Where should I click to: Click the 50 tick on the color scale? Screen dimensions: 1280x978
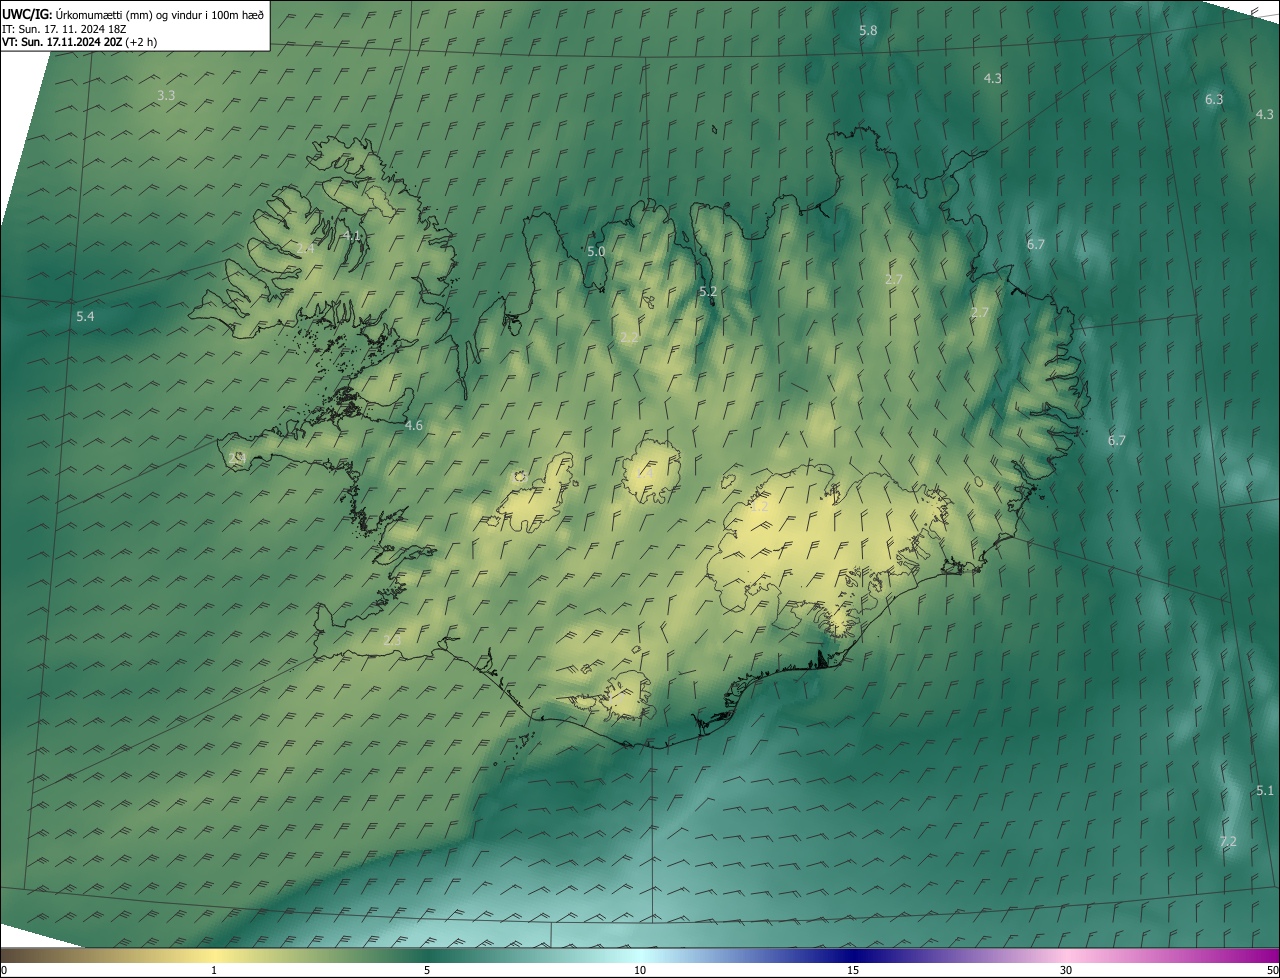pos(1271,971)
